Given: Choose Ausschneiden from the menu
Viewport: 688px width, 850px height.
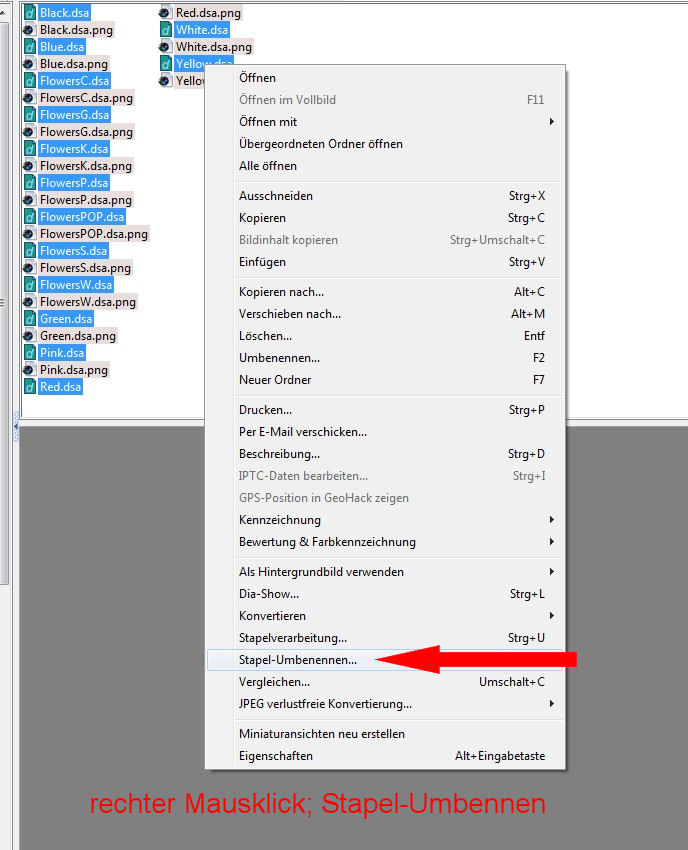Looking at the screenshot, I should [385, 196].
